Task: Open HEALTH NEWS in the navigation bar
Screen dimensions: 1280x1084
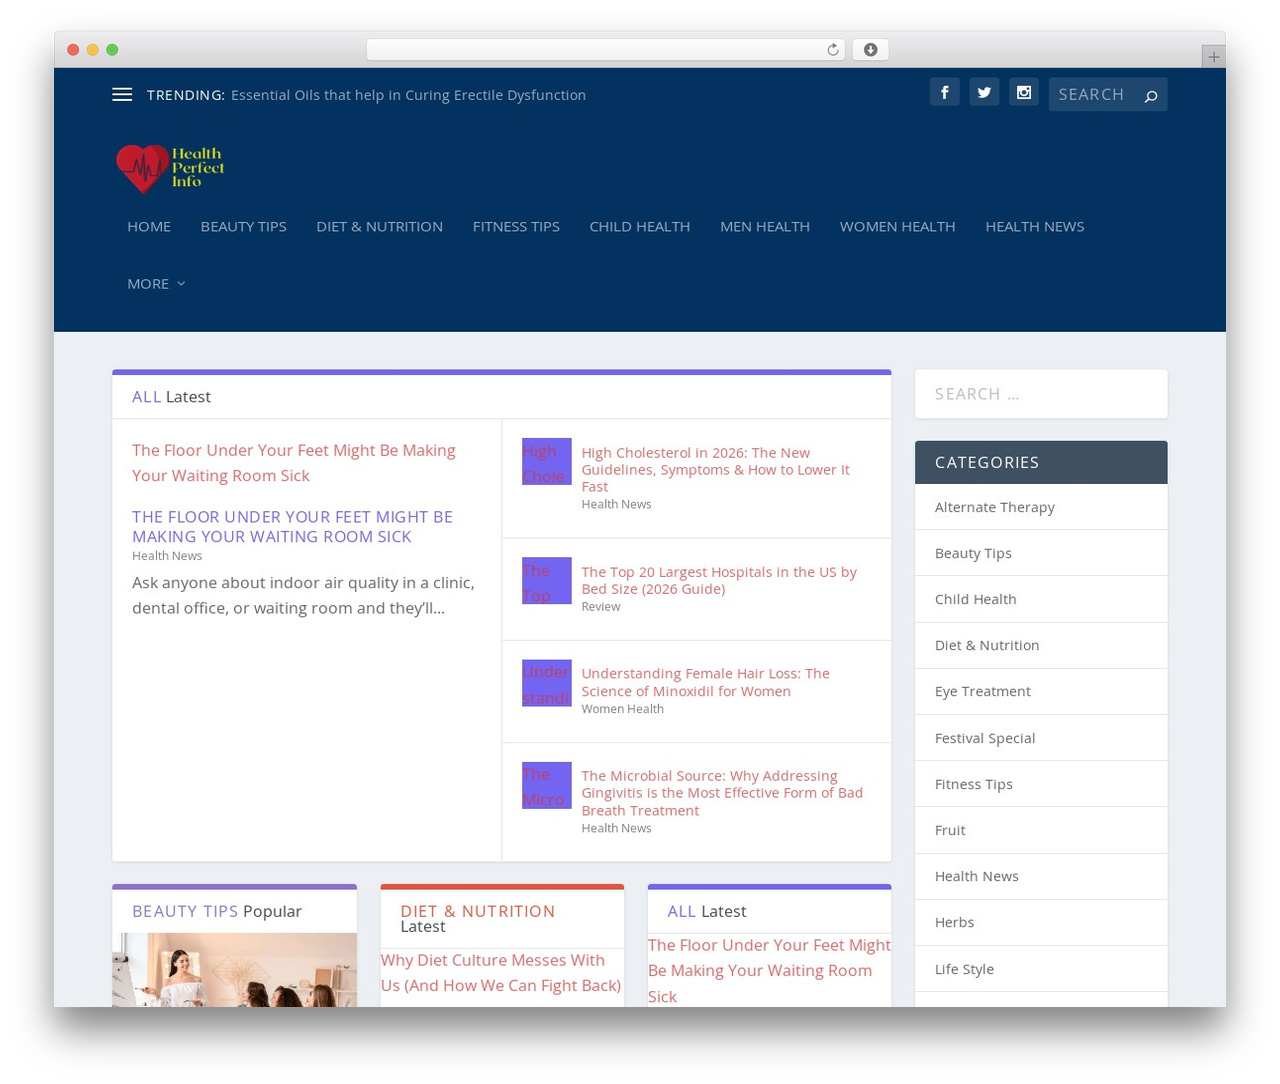Action: (x=1034, y=226)
